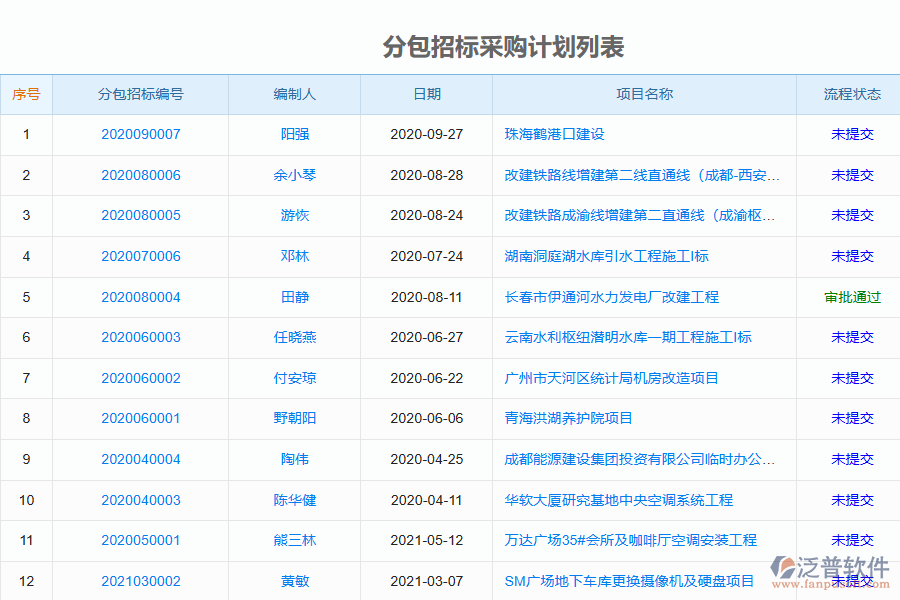Open bid number link 2020070006
900x600 pixels.
139,256
